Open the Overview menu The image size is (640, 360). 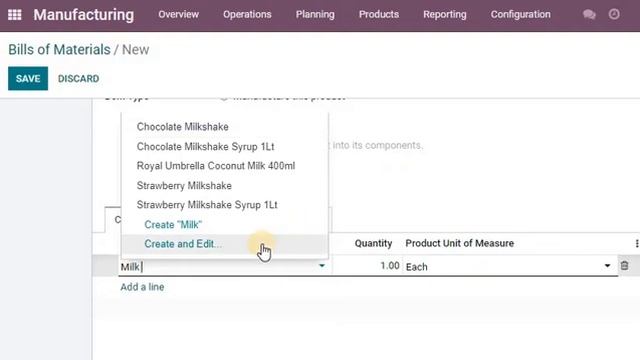(178, 14)
